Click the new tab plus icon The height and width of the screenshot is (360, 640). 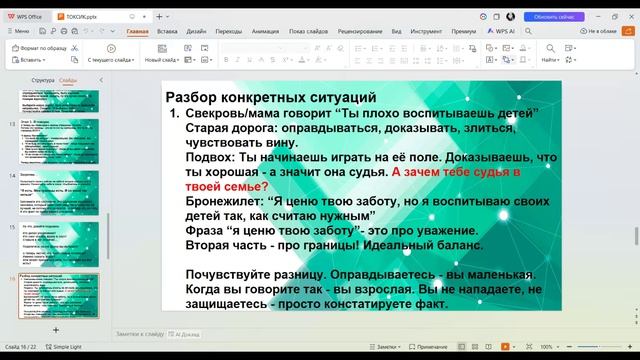pos(159,17)
